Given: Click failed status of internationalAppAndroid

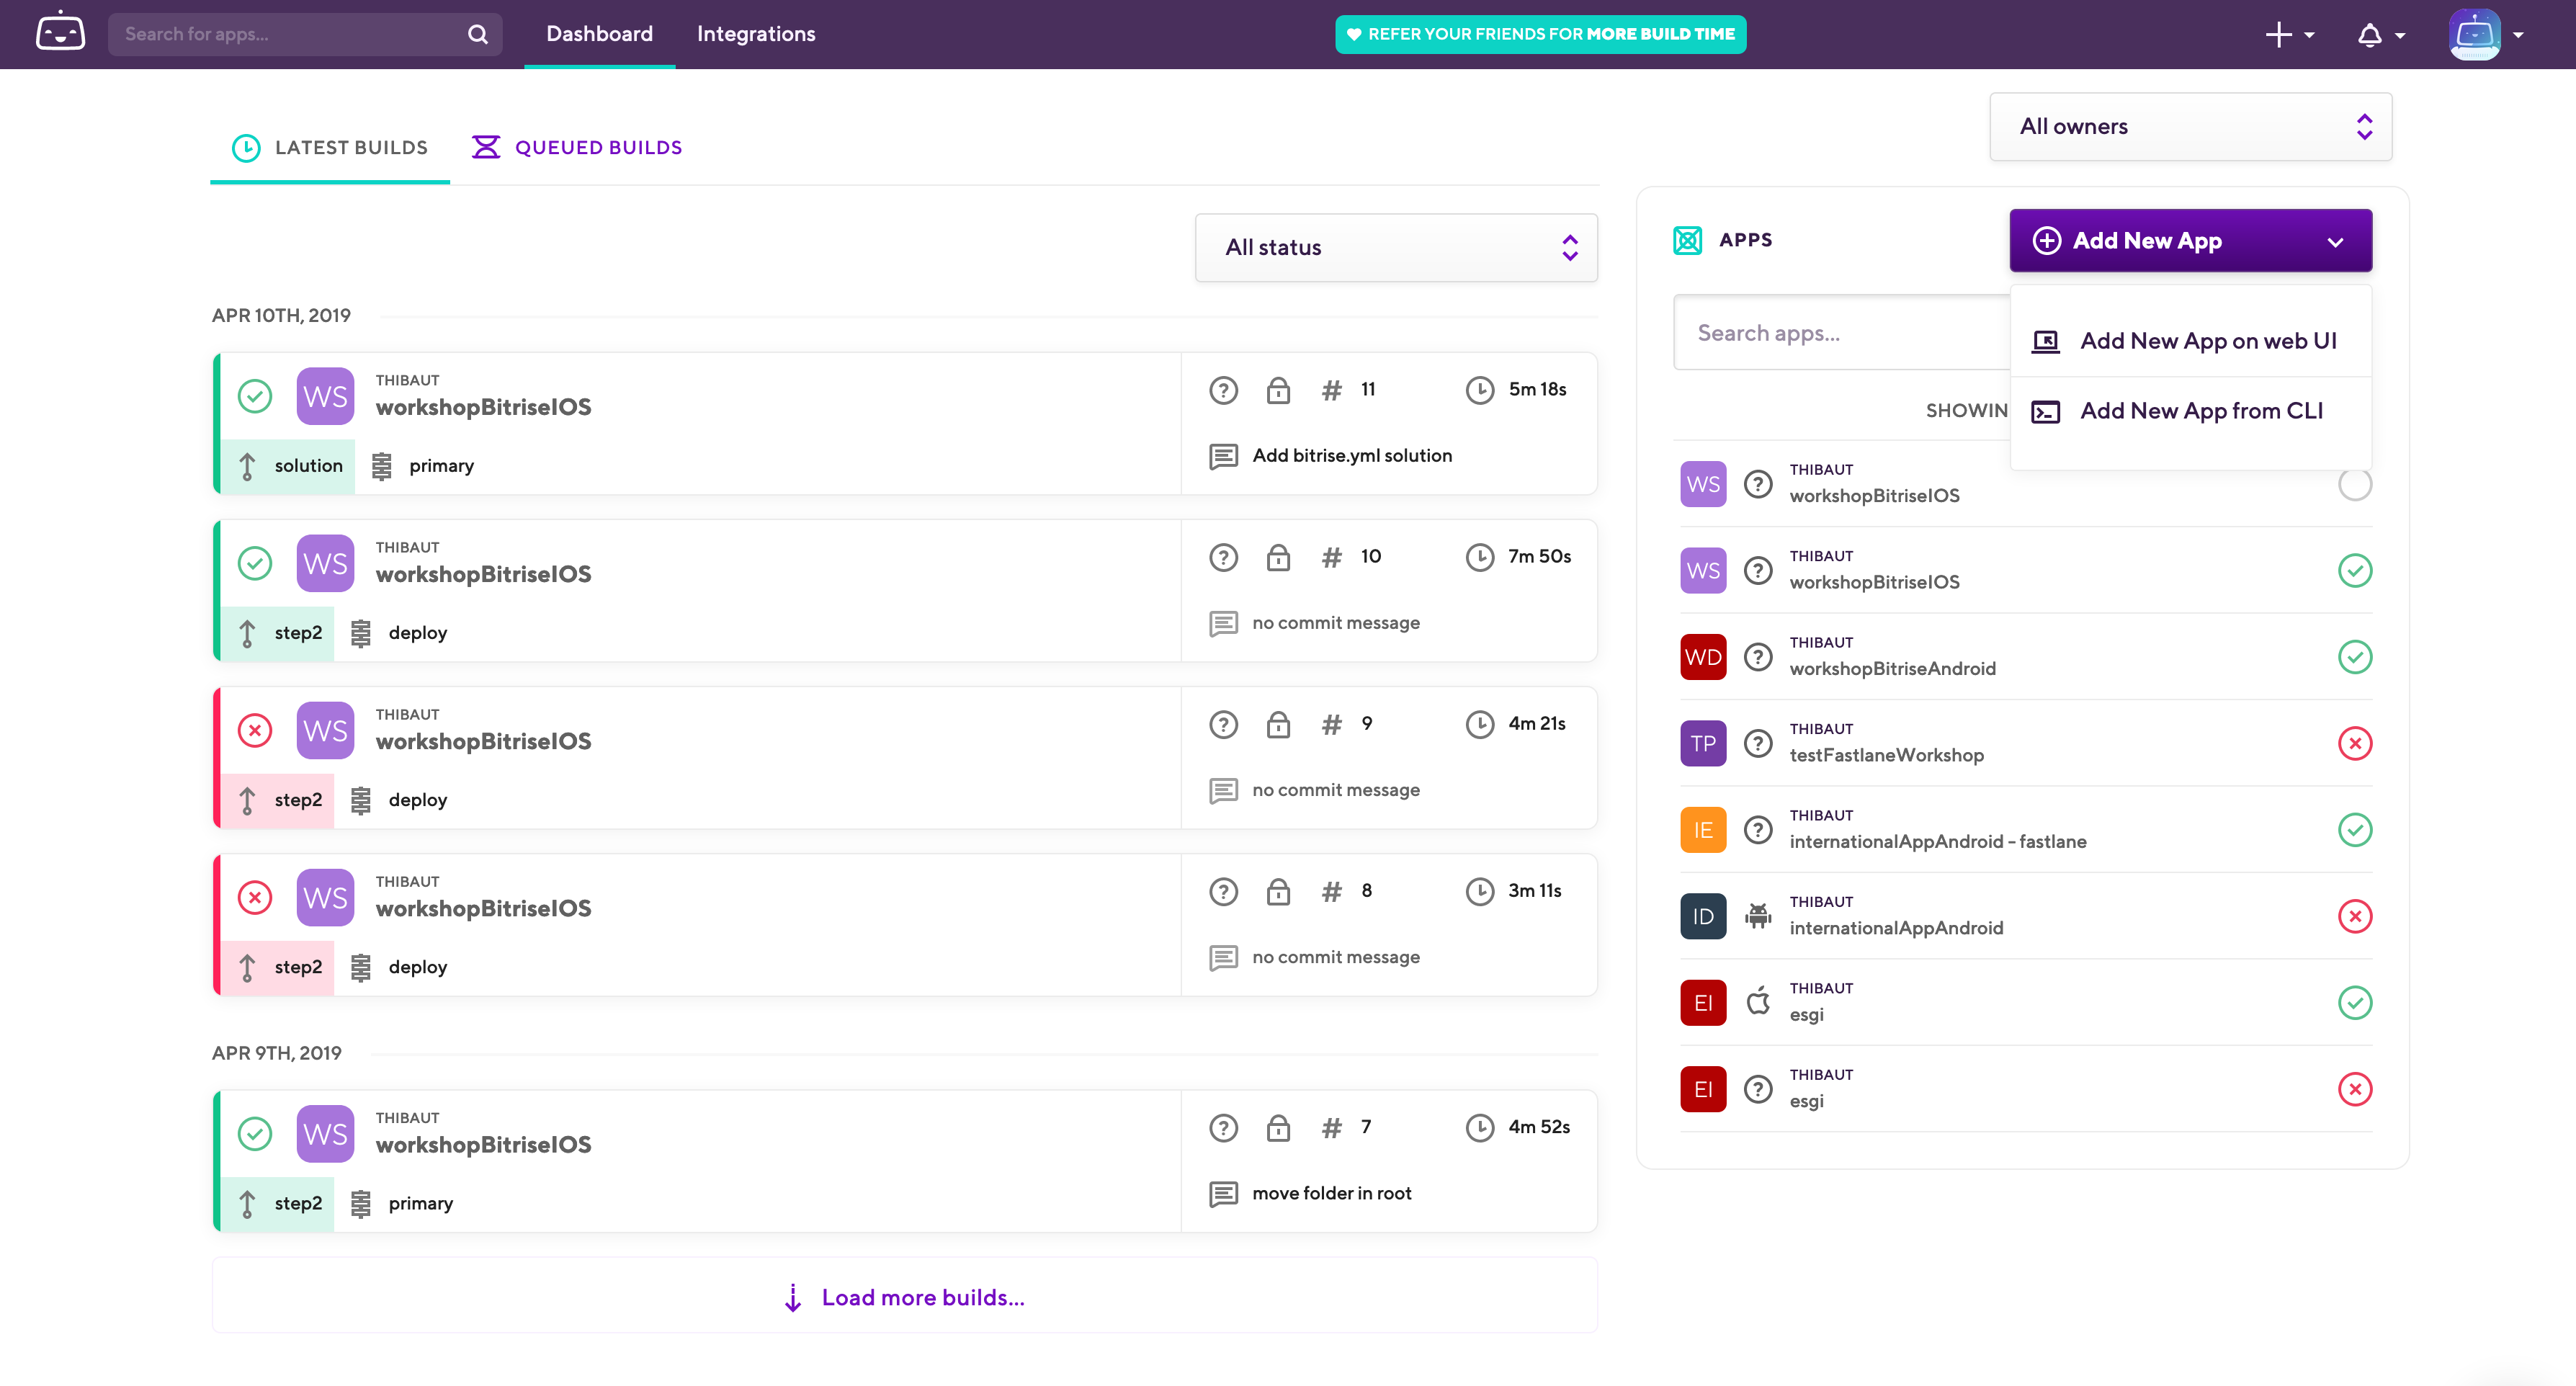Looking at the screenshot, I should point(2355,916).
